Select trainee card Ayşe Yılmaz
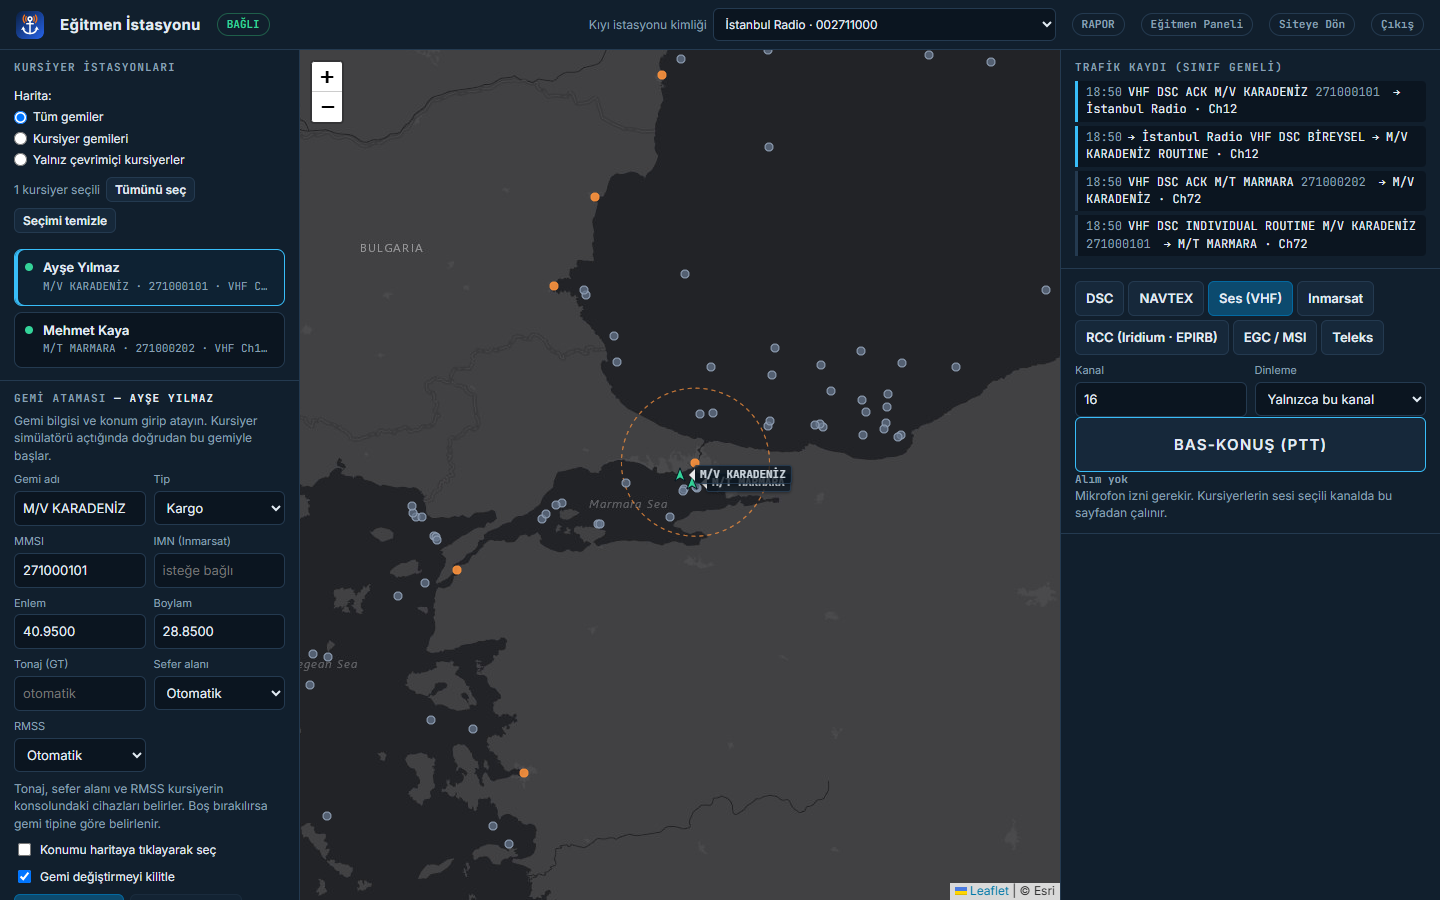The height and width of the screenshot is (900, 1440). (149, 277)
